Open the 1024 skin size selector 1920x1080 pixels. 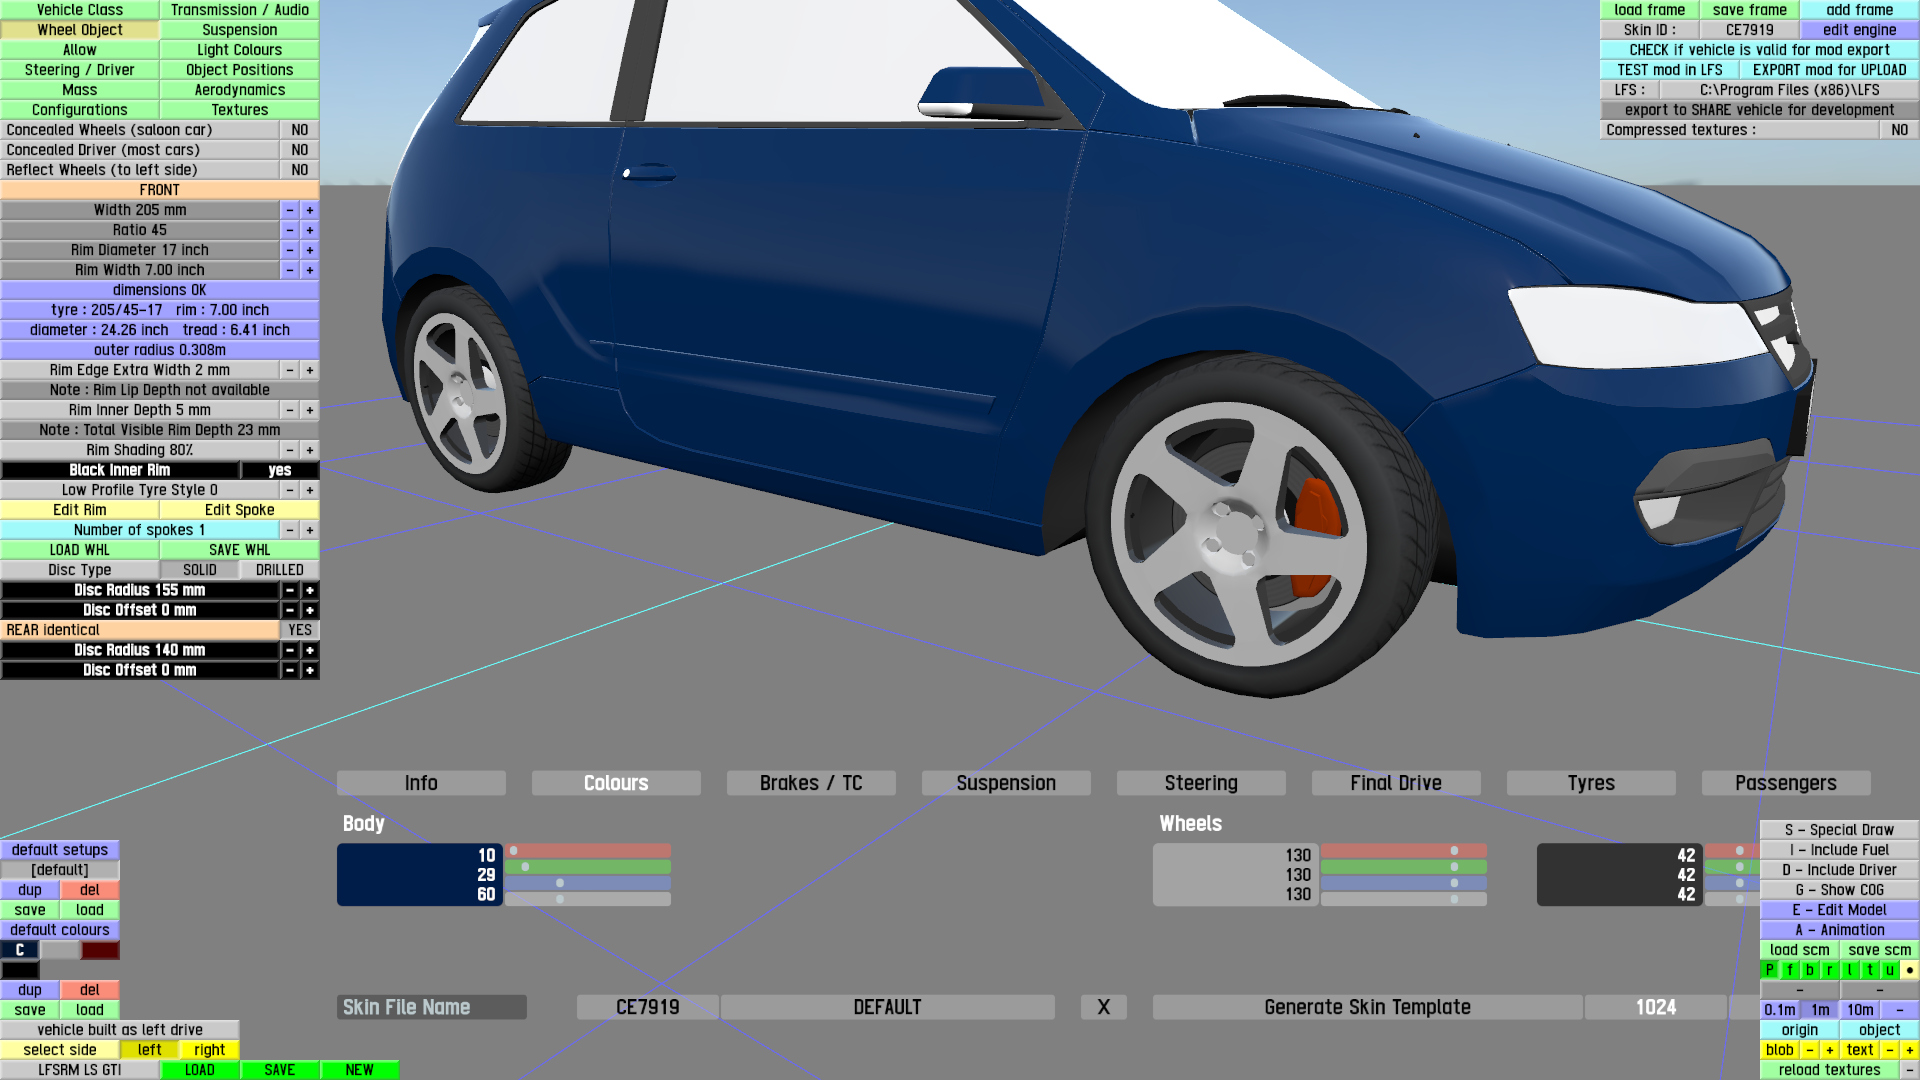click(1656, 1007)
